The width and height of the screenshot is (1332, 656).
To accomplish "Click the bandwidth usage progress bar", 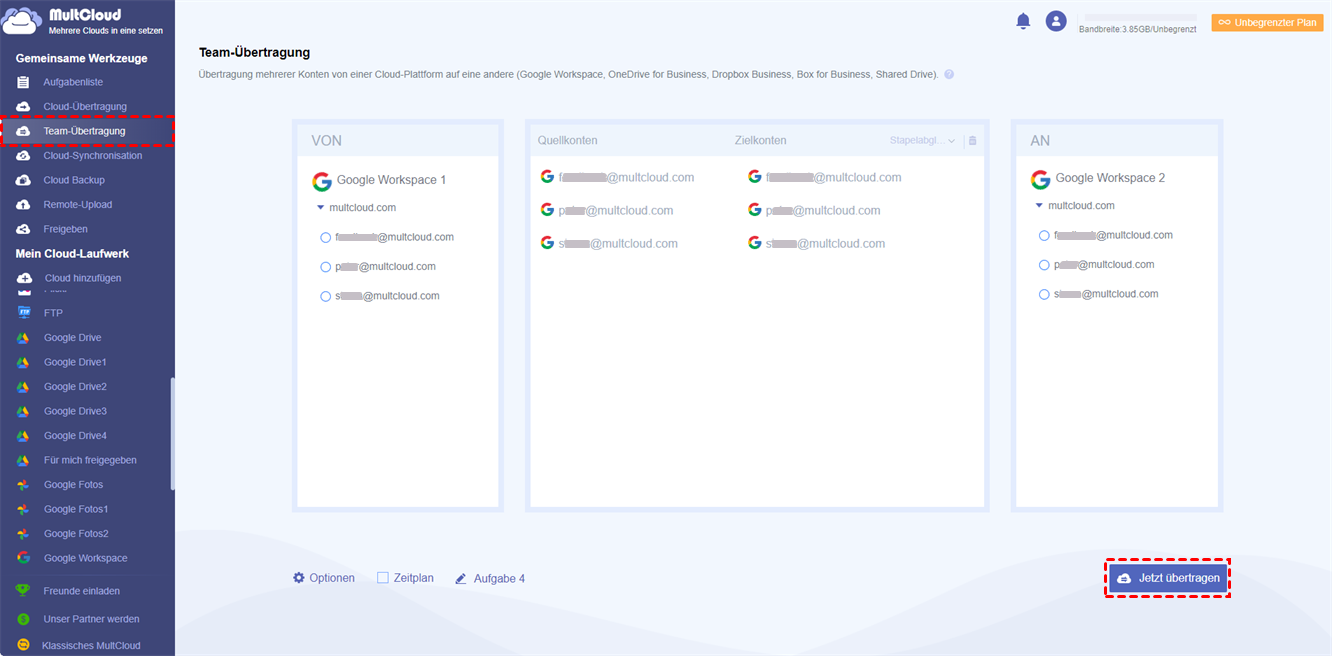I will pyautogui.click(x=1141, y=18).
